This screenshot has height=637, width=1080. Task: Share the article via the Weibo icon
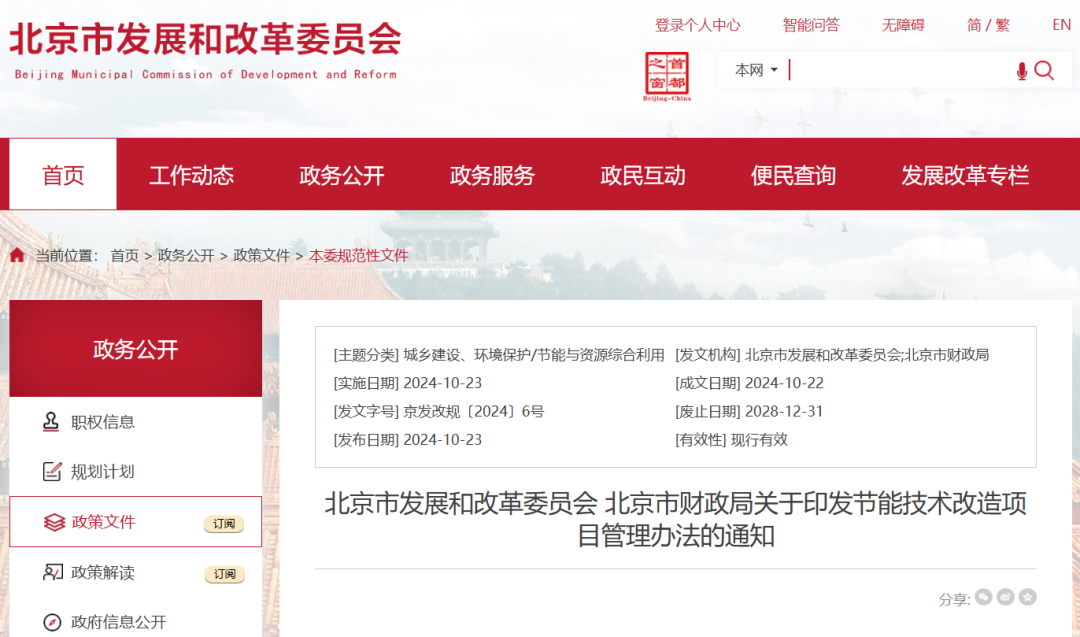click(1005, 596)
